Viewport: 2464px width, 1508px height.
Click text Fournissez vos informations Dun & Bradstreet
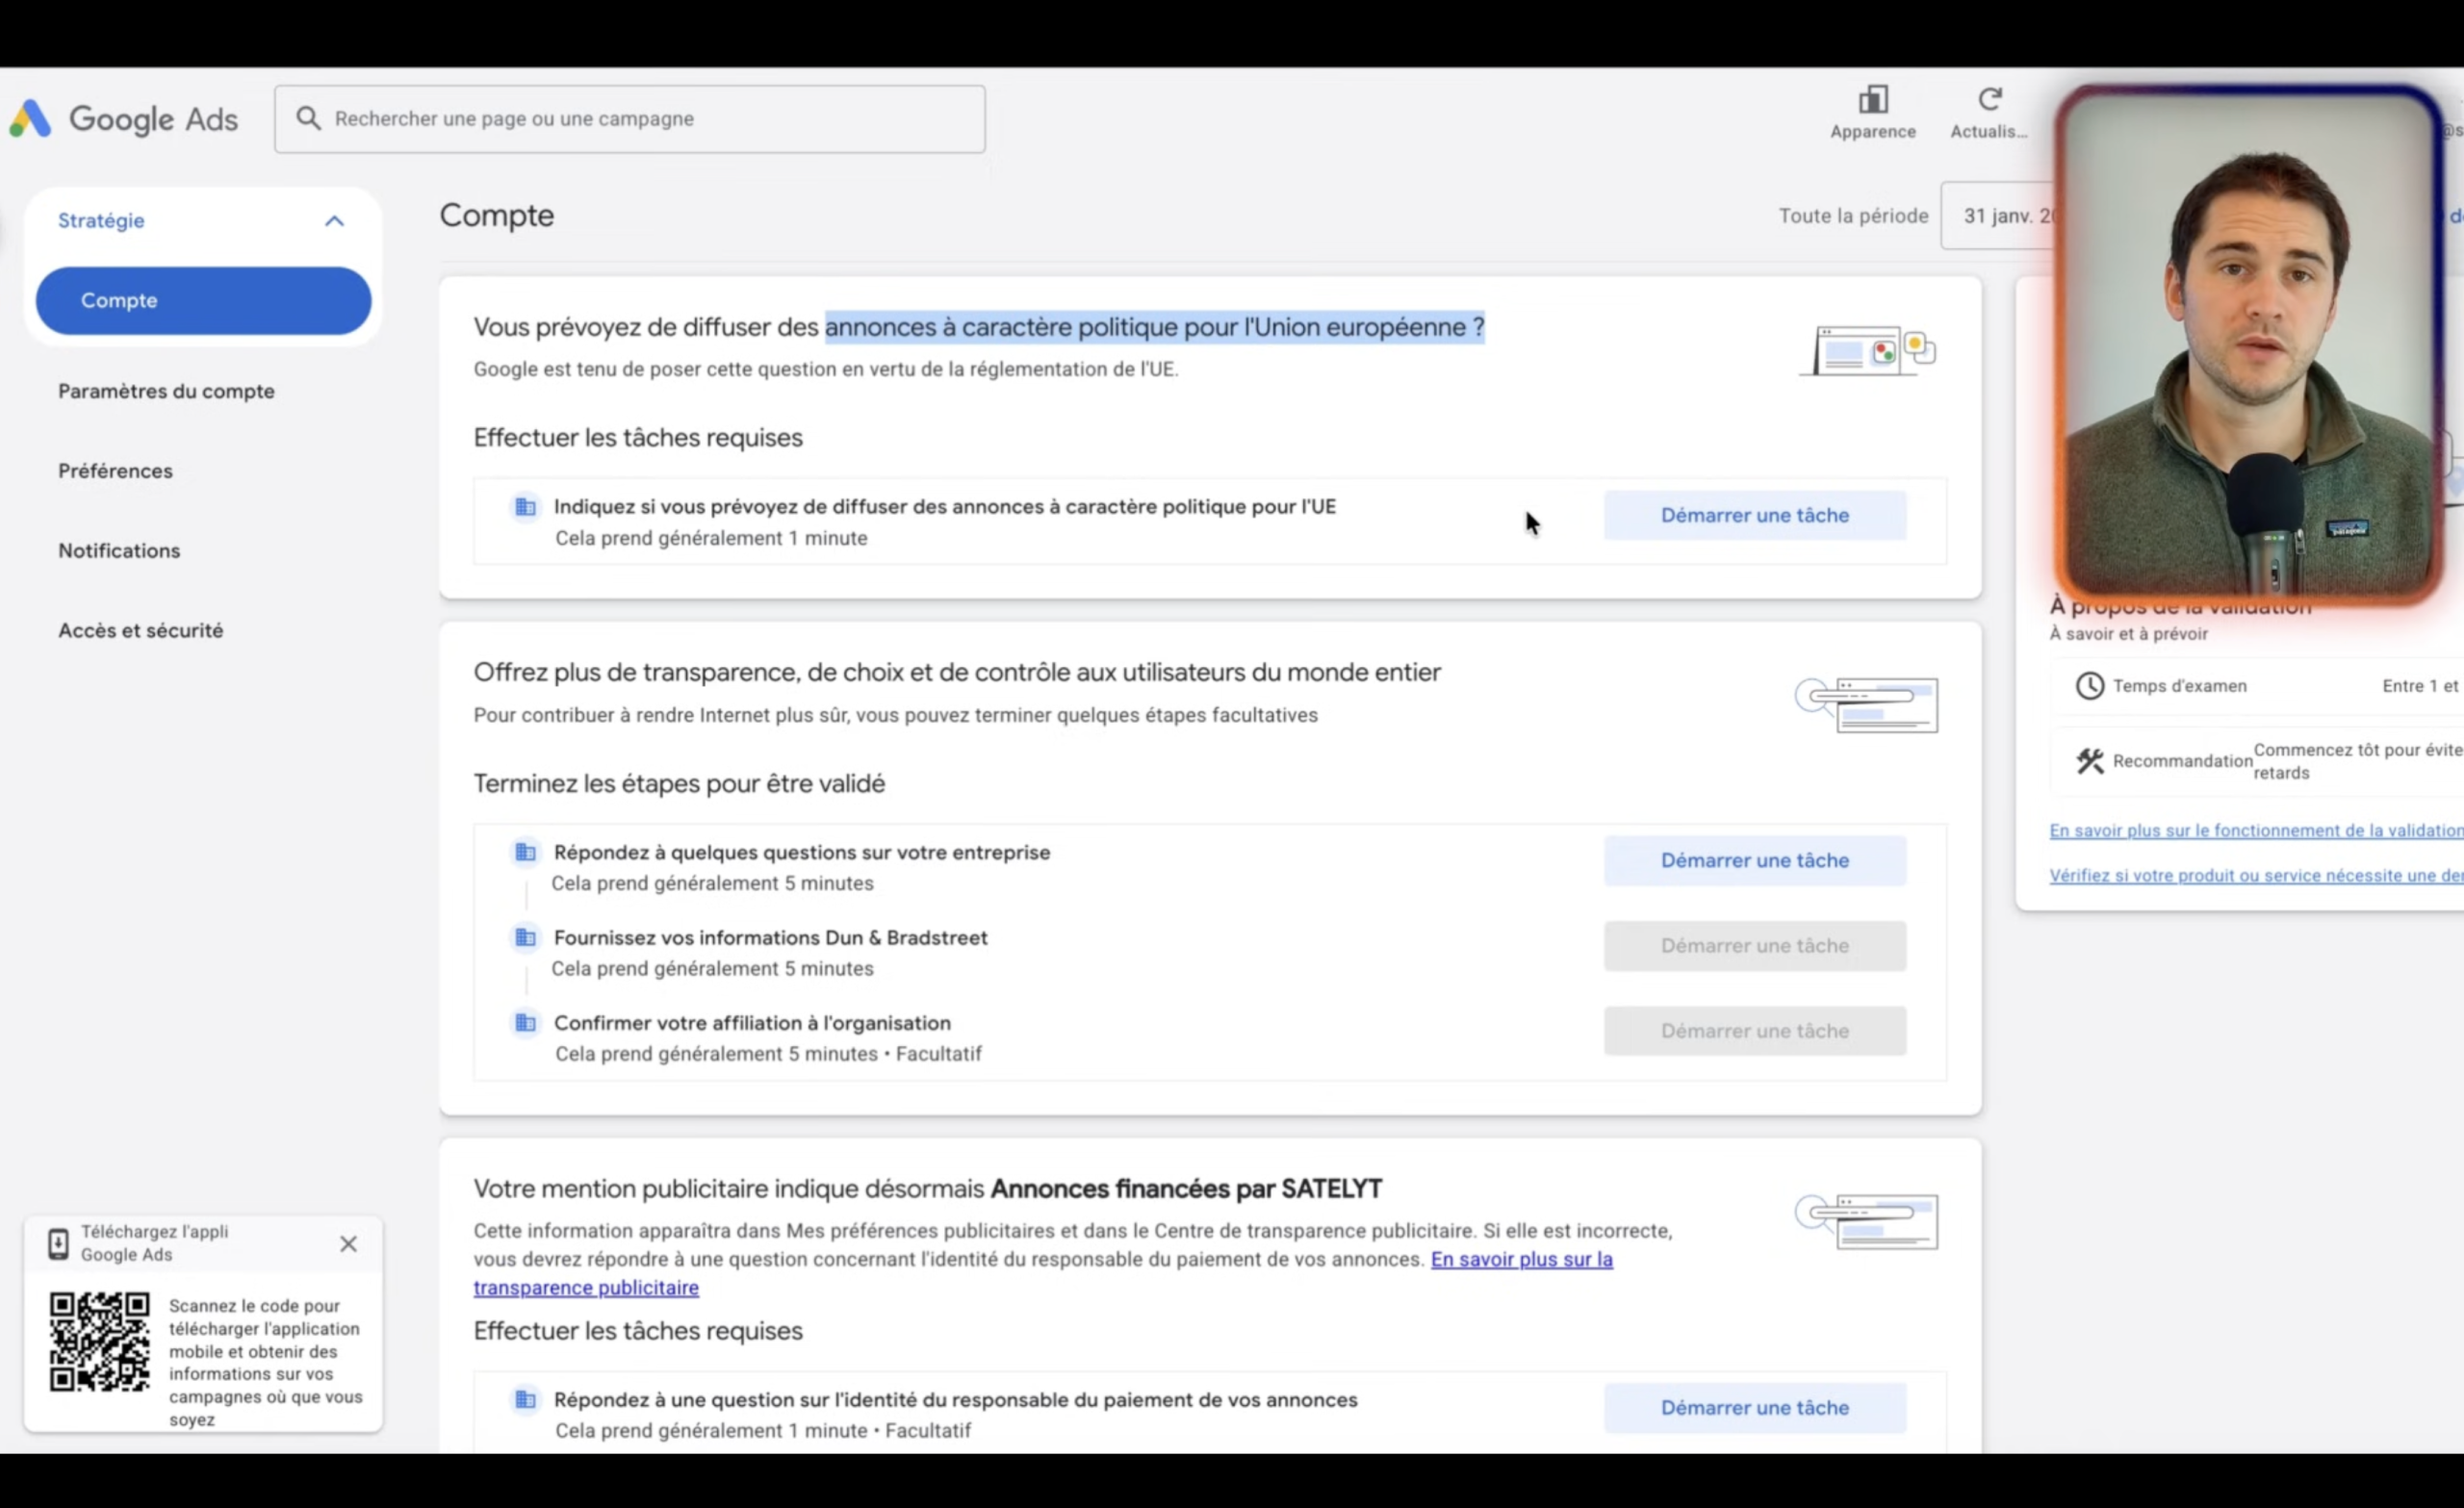(x=770, y=938)
